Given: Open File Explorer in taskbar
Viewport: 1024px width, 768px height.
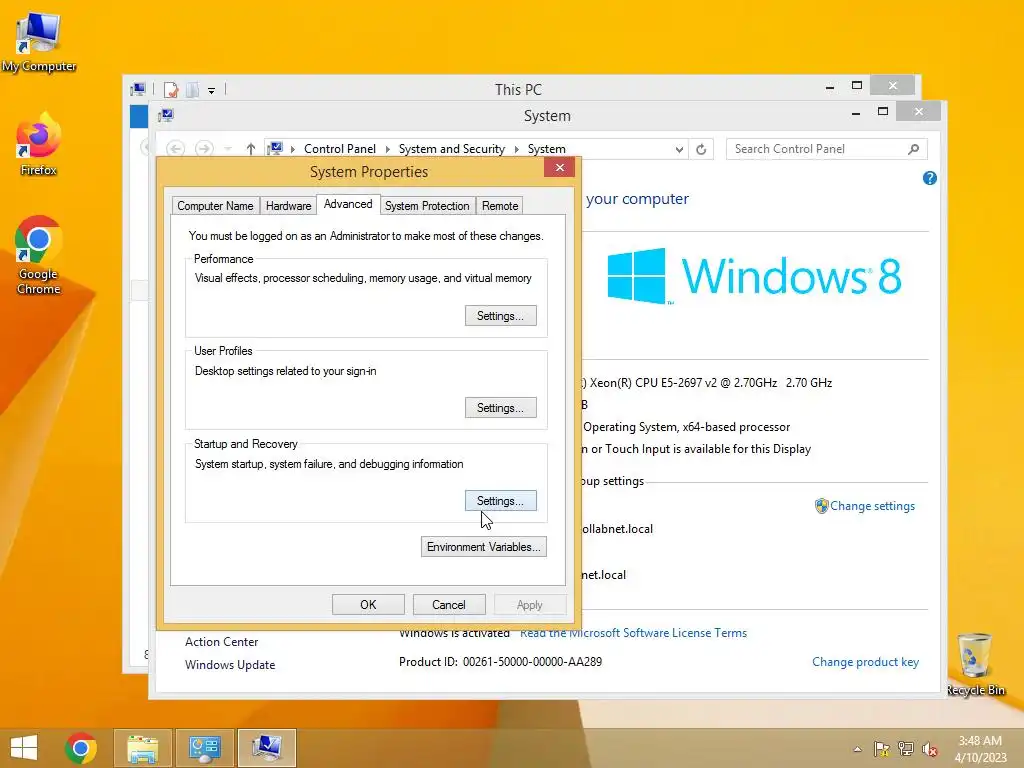Looking at the screenshot, I should pyautogui.click(x=143, y=748).
